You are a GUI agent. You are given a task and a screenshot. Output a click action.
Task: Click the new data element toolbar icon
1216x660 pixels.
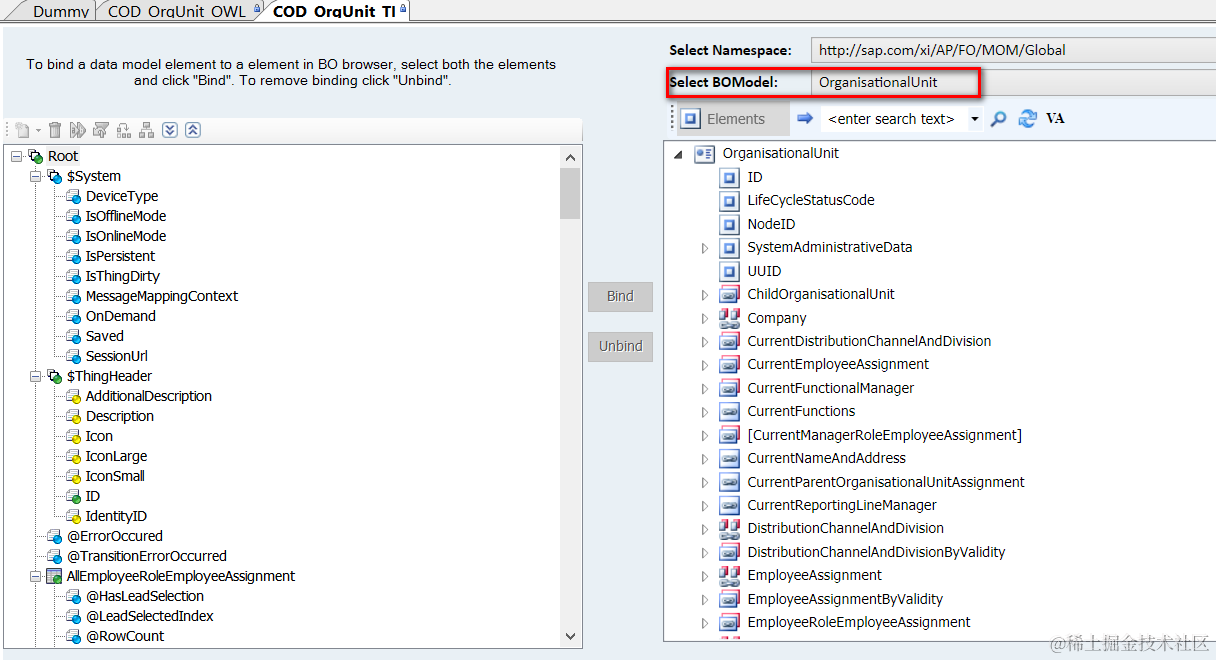(x=22, y=130)
